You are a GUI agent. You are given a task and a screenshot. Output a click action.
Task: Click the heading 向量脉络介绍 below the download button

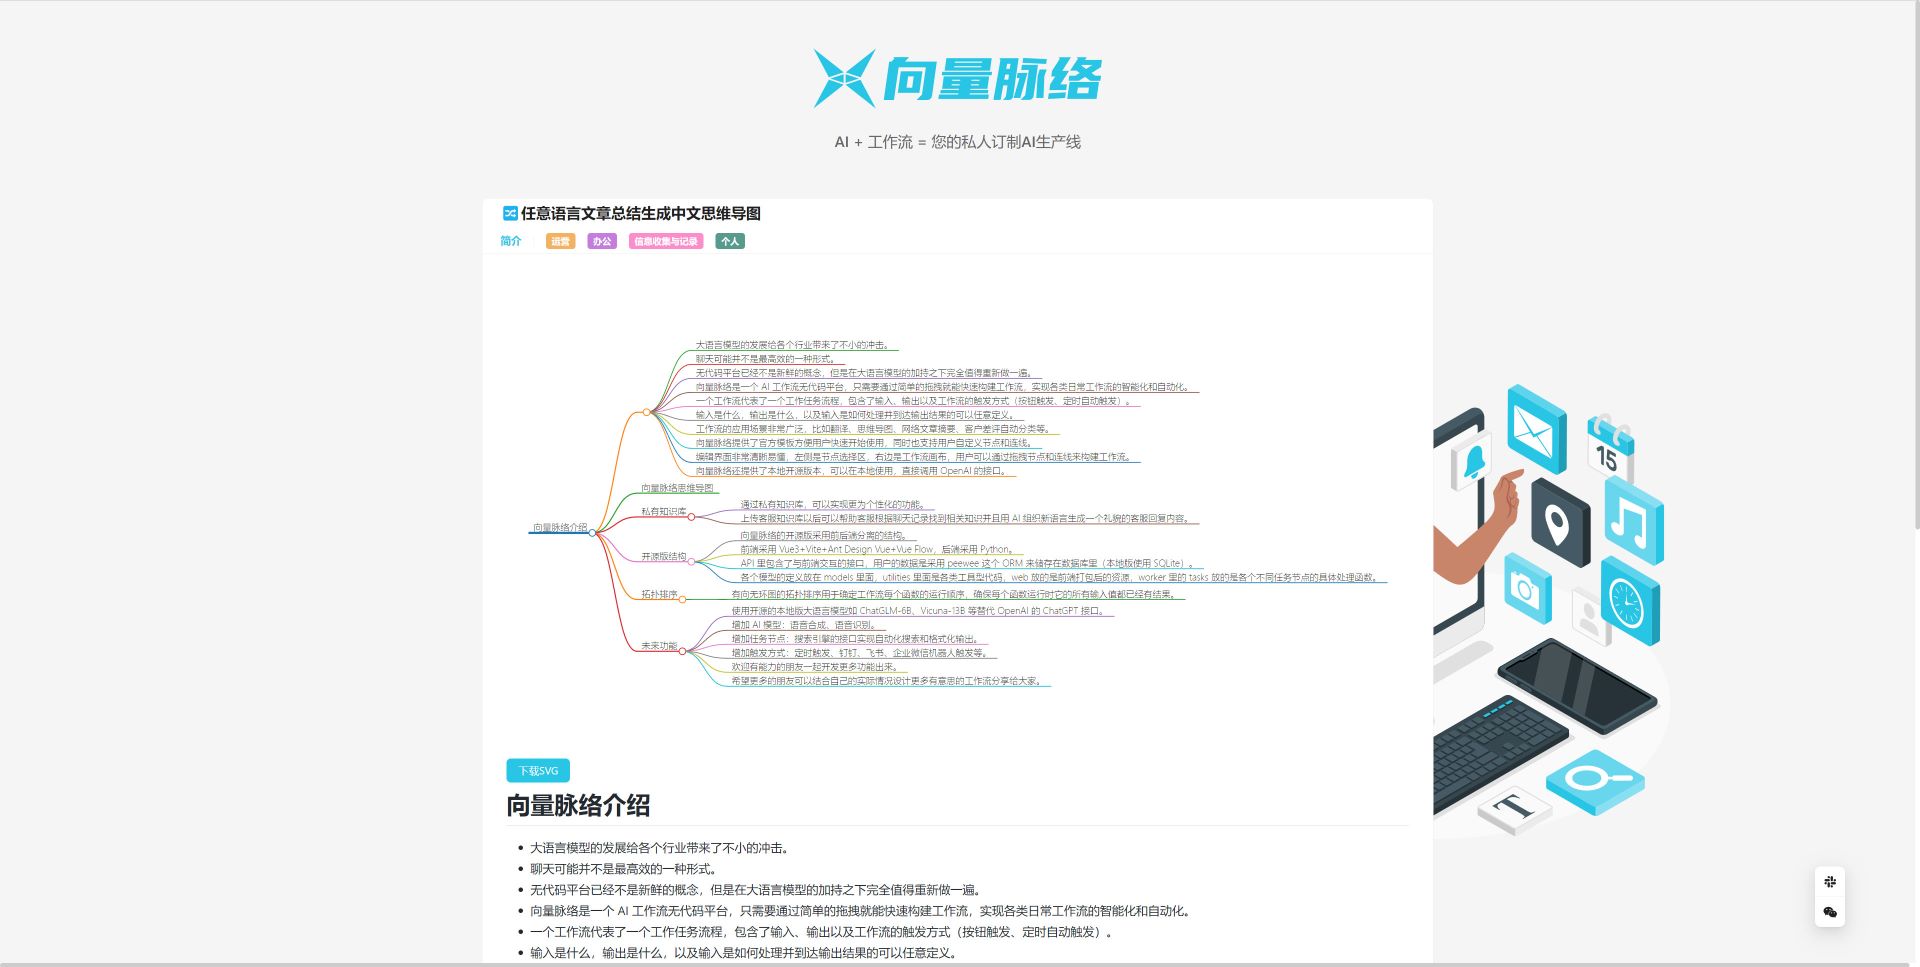(578, 805)
